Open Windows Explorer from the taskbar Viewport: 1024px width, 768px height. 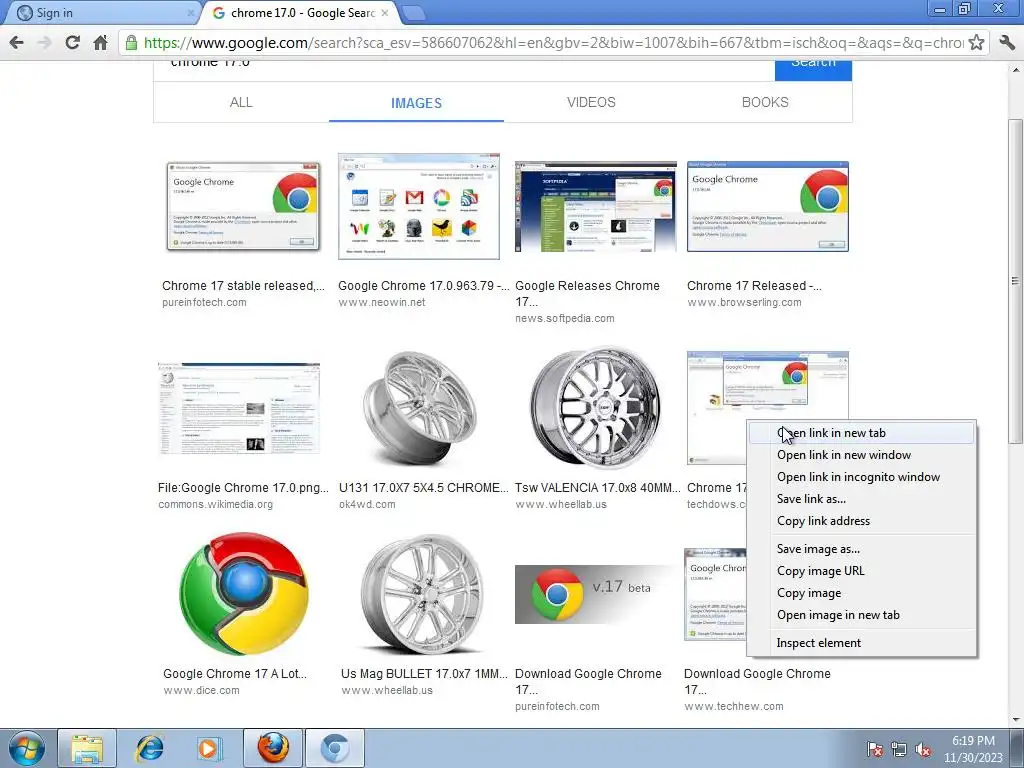(87, 748)
